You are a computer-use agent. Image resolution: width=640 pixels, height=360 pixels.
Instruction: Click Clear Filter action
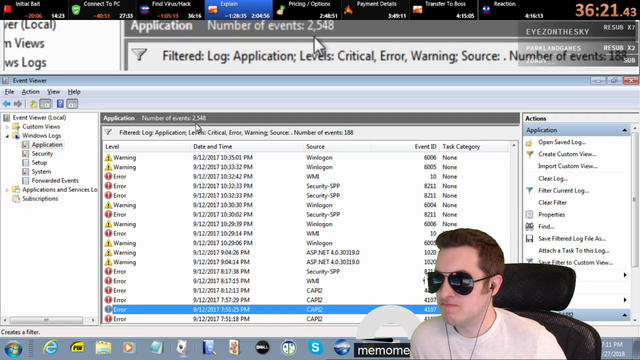pos(552,203)
